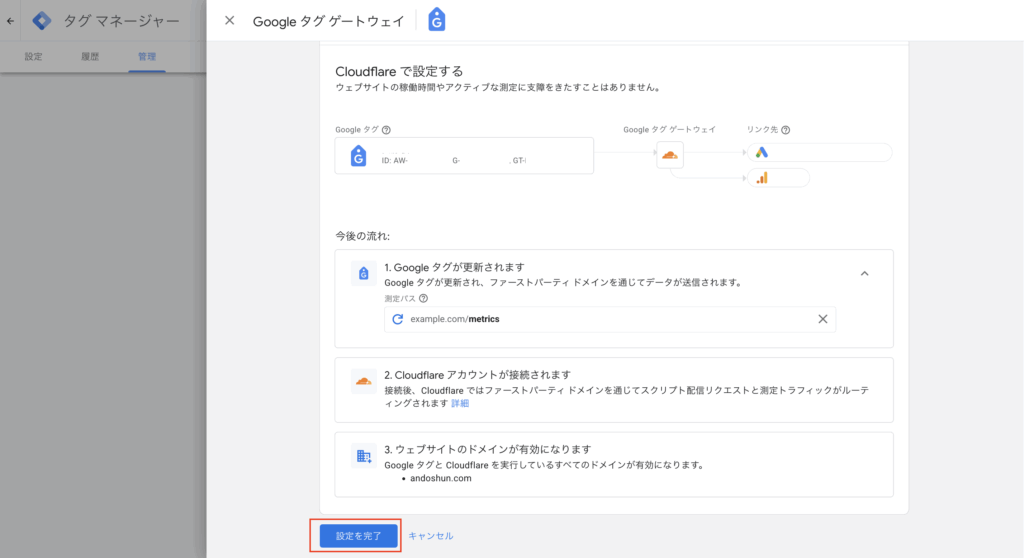Click refresh icon in measurement path field
This screenshot has width=1024, height=558.
[397, 320]
